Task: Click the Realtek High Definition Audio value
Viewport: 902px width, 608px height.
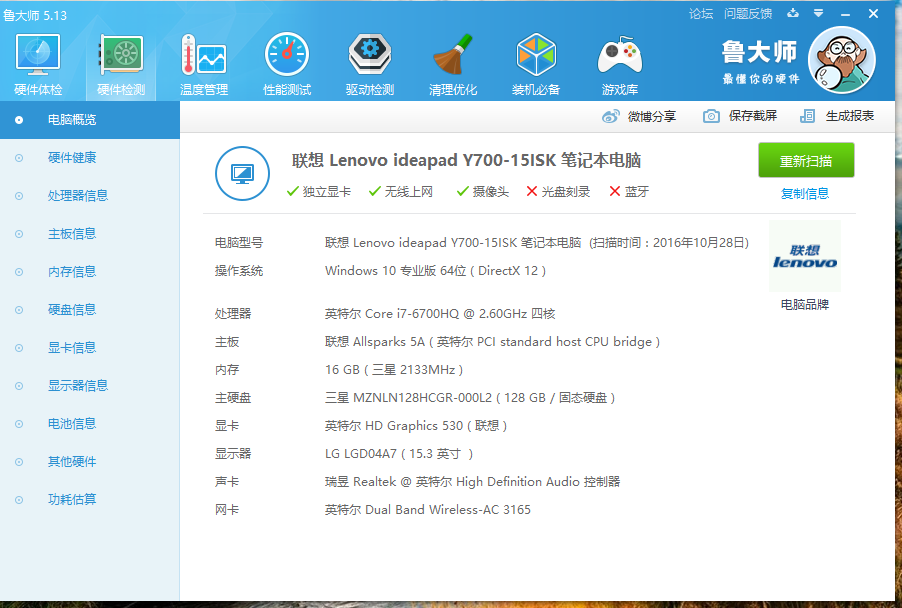Action: (x=472, y=482)
